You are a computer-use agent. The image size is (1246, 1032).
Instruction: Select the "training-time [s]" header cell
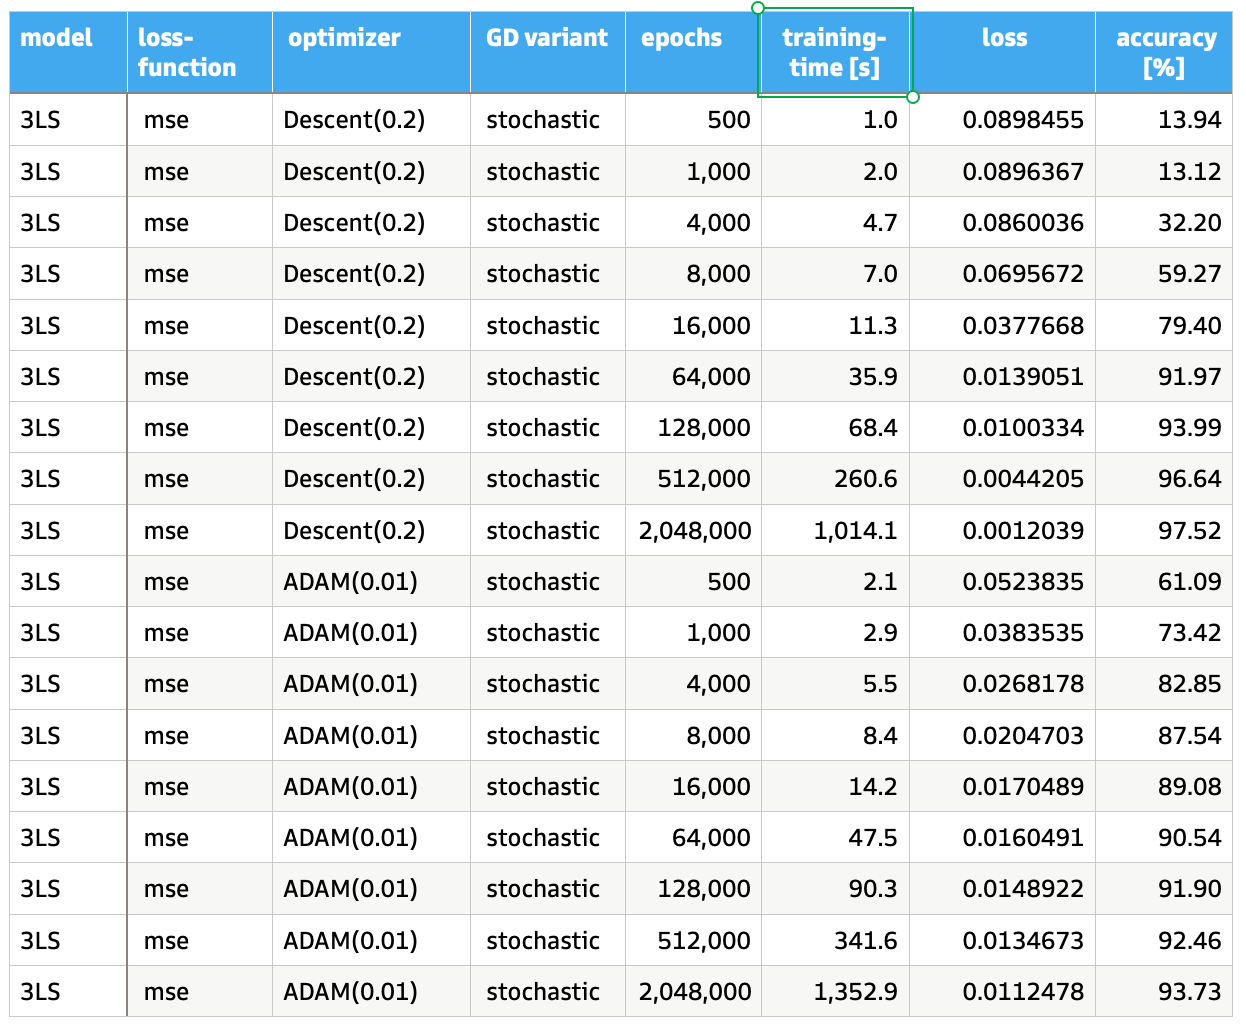[x=834, y=52]
